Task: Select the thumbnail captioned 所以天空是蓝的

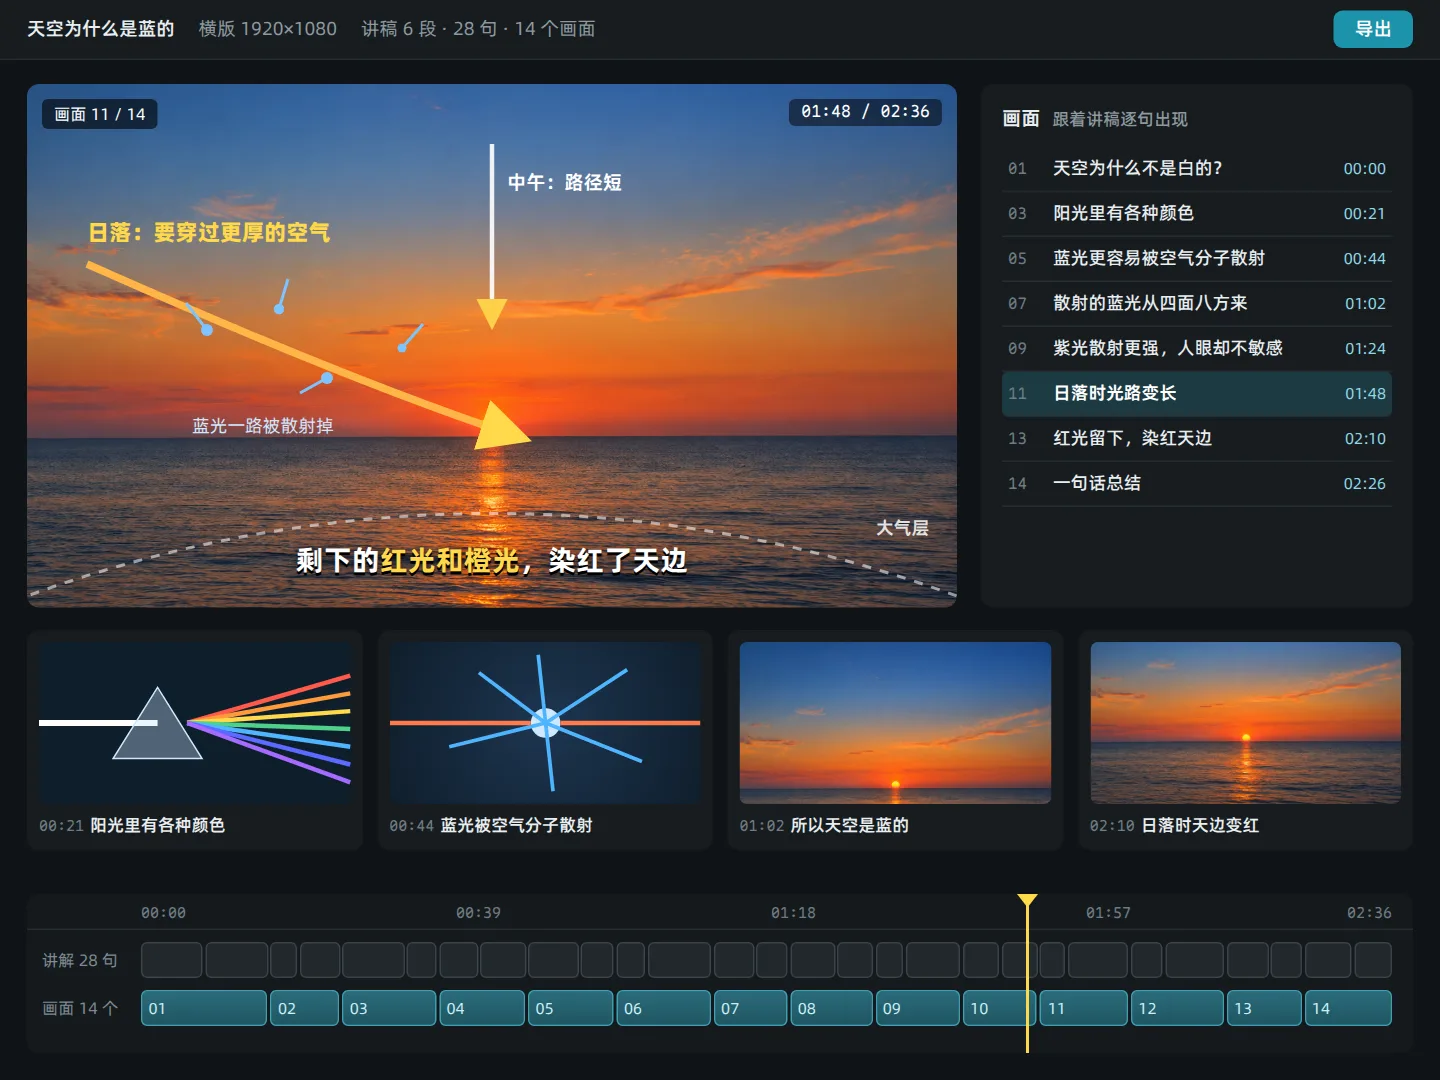Action: click(x=895, y=740)
